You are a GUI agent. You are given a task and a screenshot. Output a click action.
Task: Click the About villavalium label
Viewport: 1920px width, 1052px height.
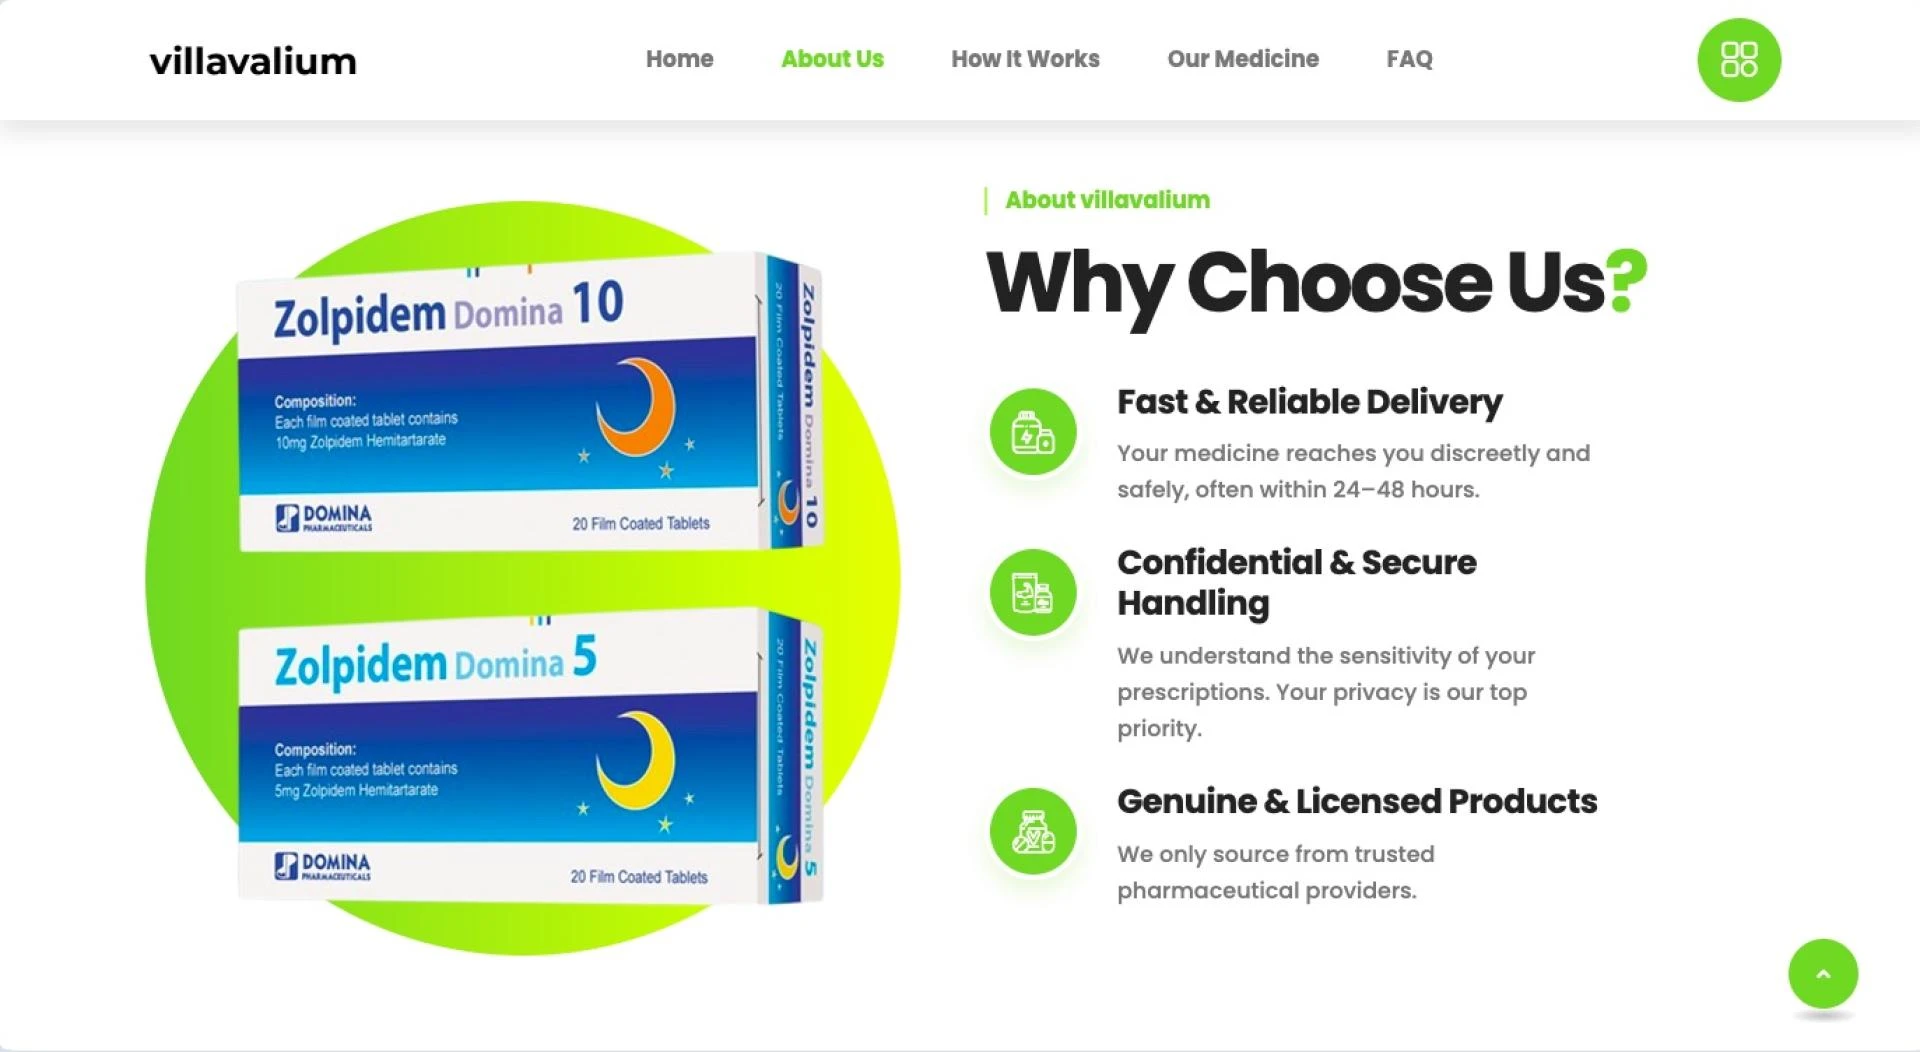(1107, 200)
